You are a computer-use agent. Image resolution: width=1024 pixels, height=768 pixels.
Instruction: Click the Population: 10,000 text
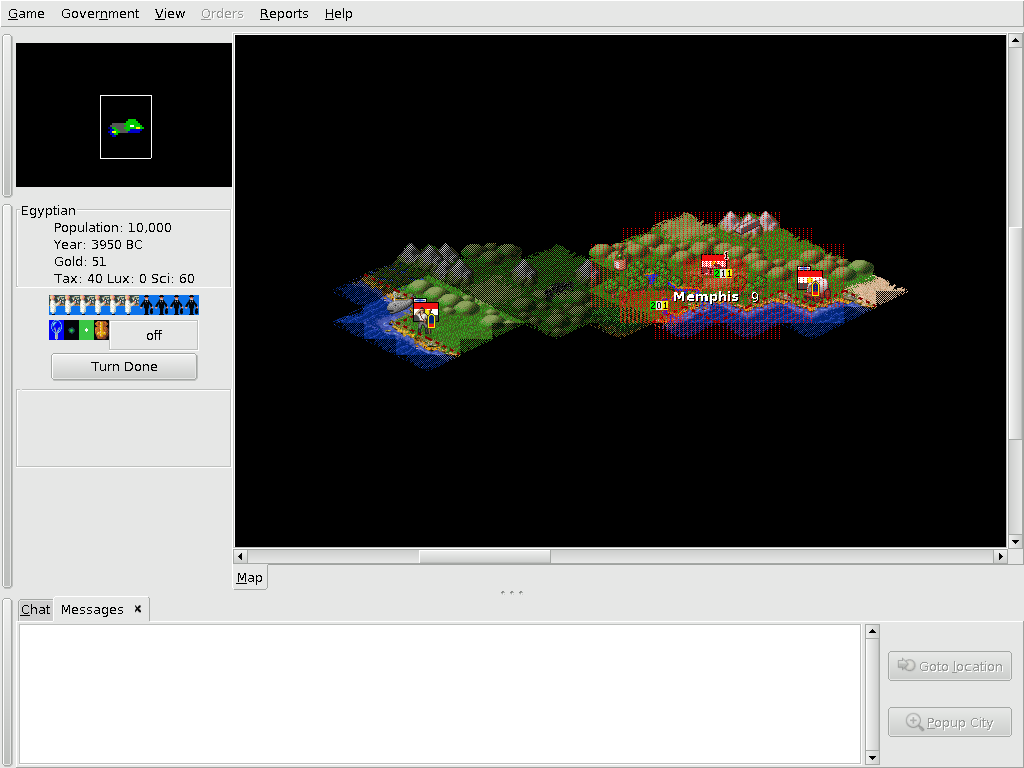pos(112,227)
